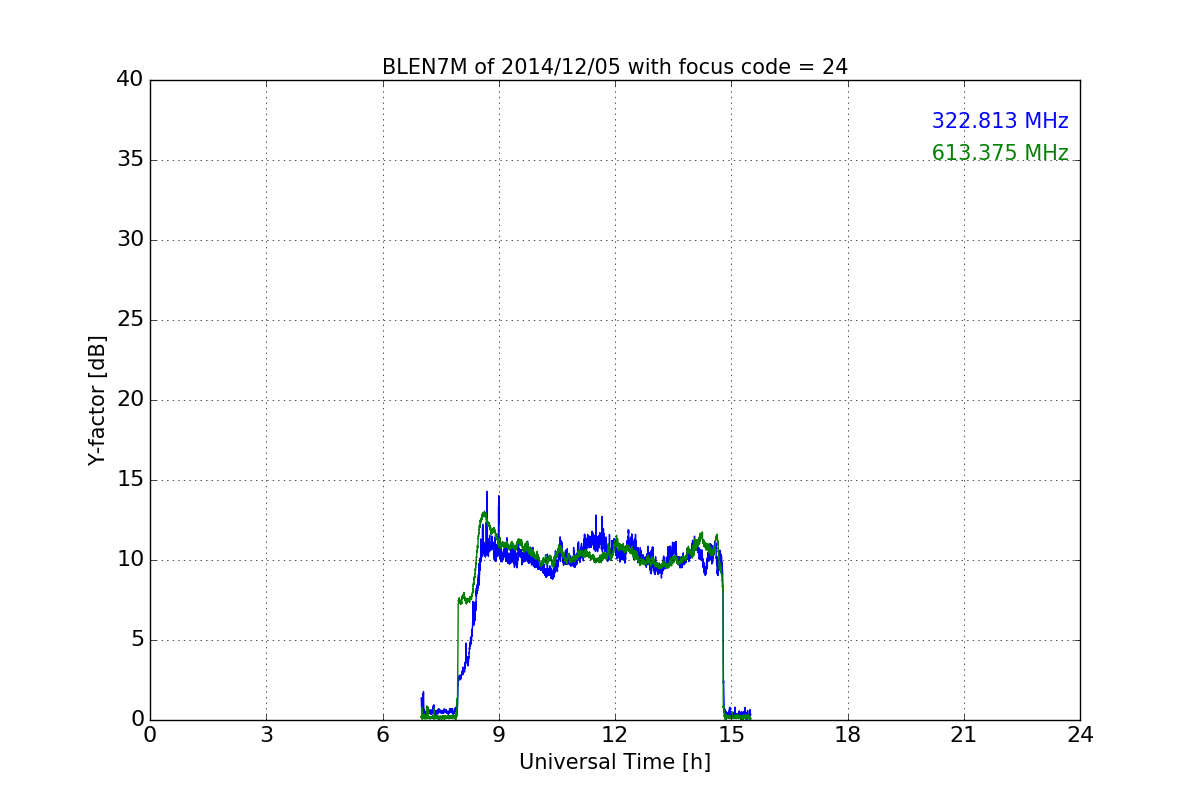Click the blue "322.813 MHz" legend label
1200x800 pixels.
(x=1000, y=121)
